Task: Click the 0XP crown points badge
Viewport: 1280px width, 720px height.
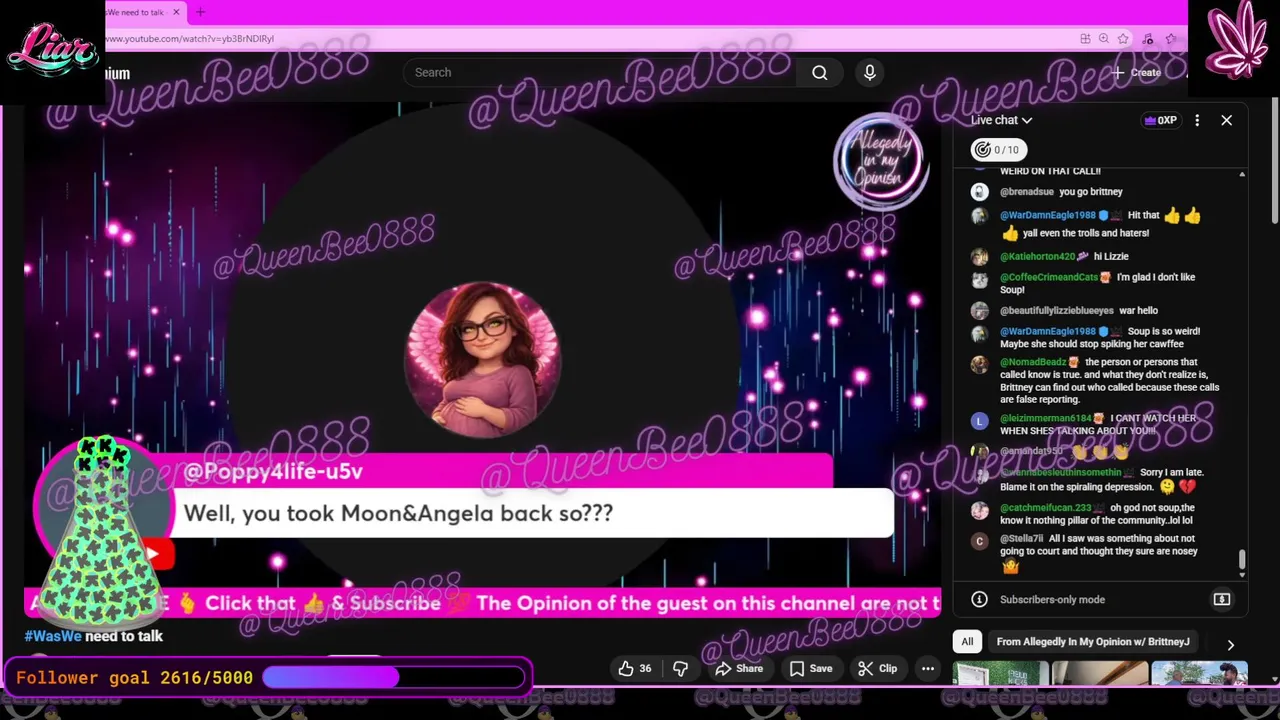Action: tap(1161, 120)
